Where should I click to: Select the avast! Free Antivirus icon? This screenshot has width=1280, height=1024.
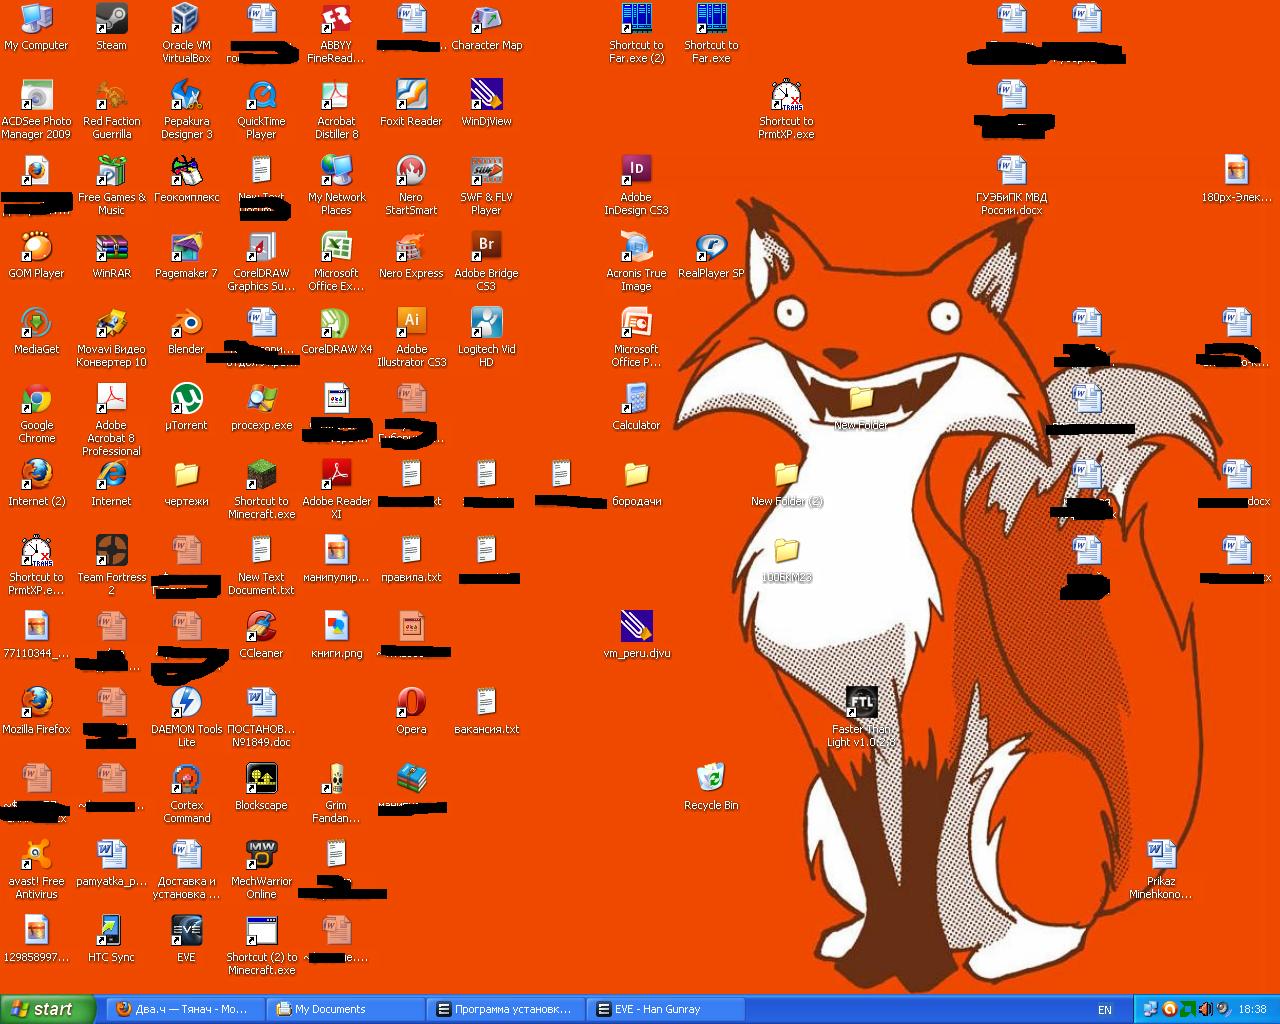tap(36, 870)
